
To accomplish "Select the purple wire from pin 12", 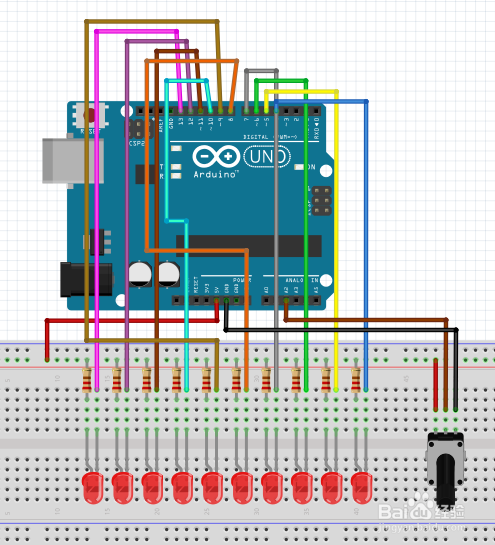I will [127, 209].
